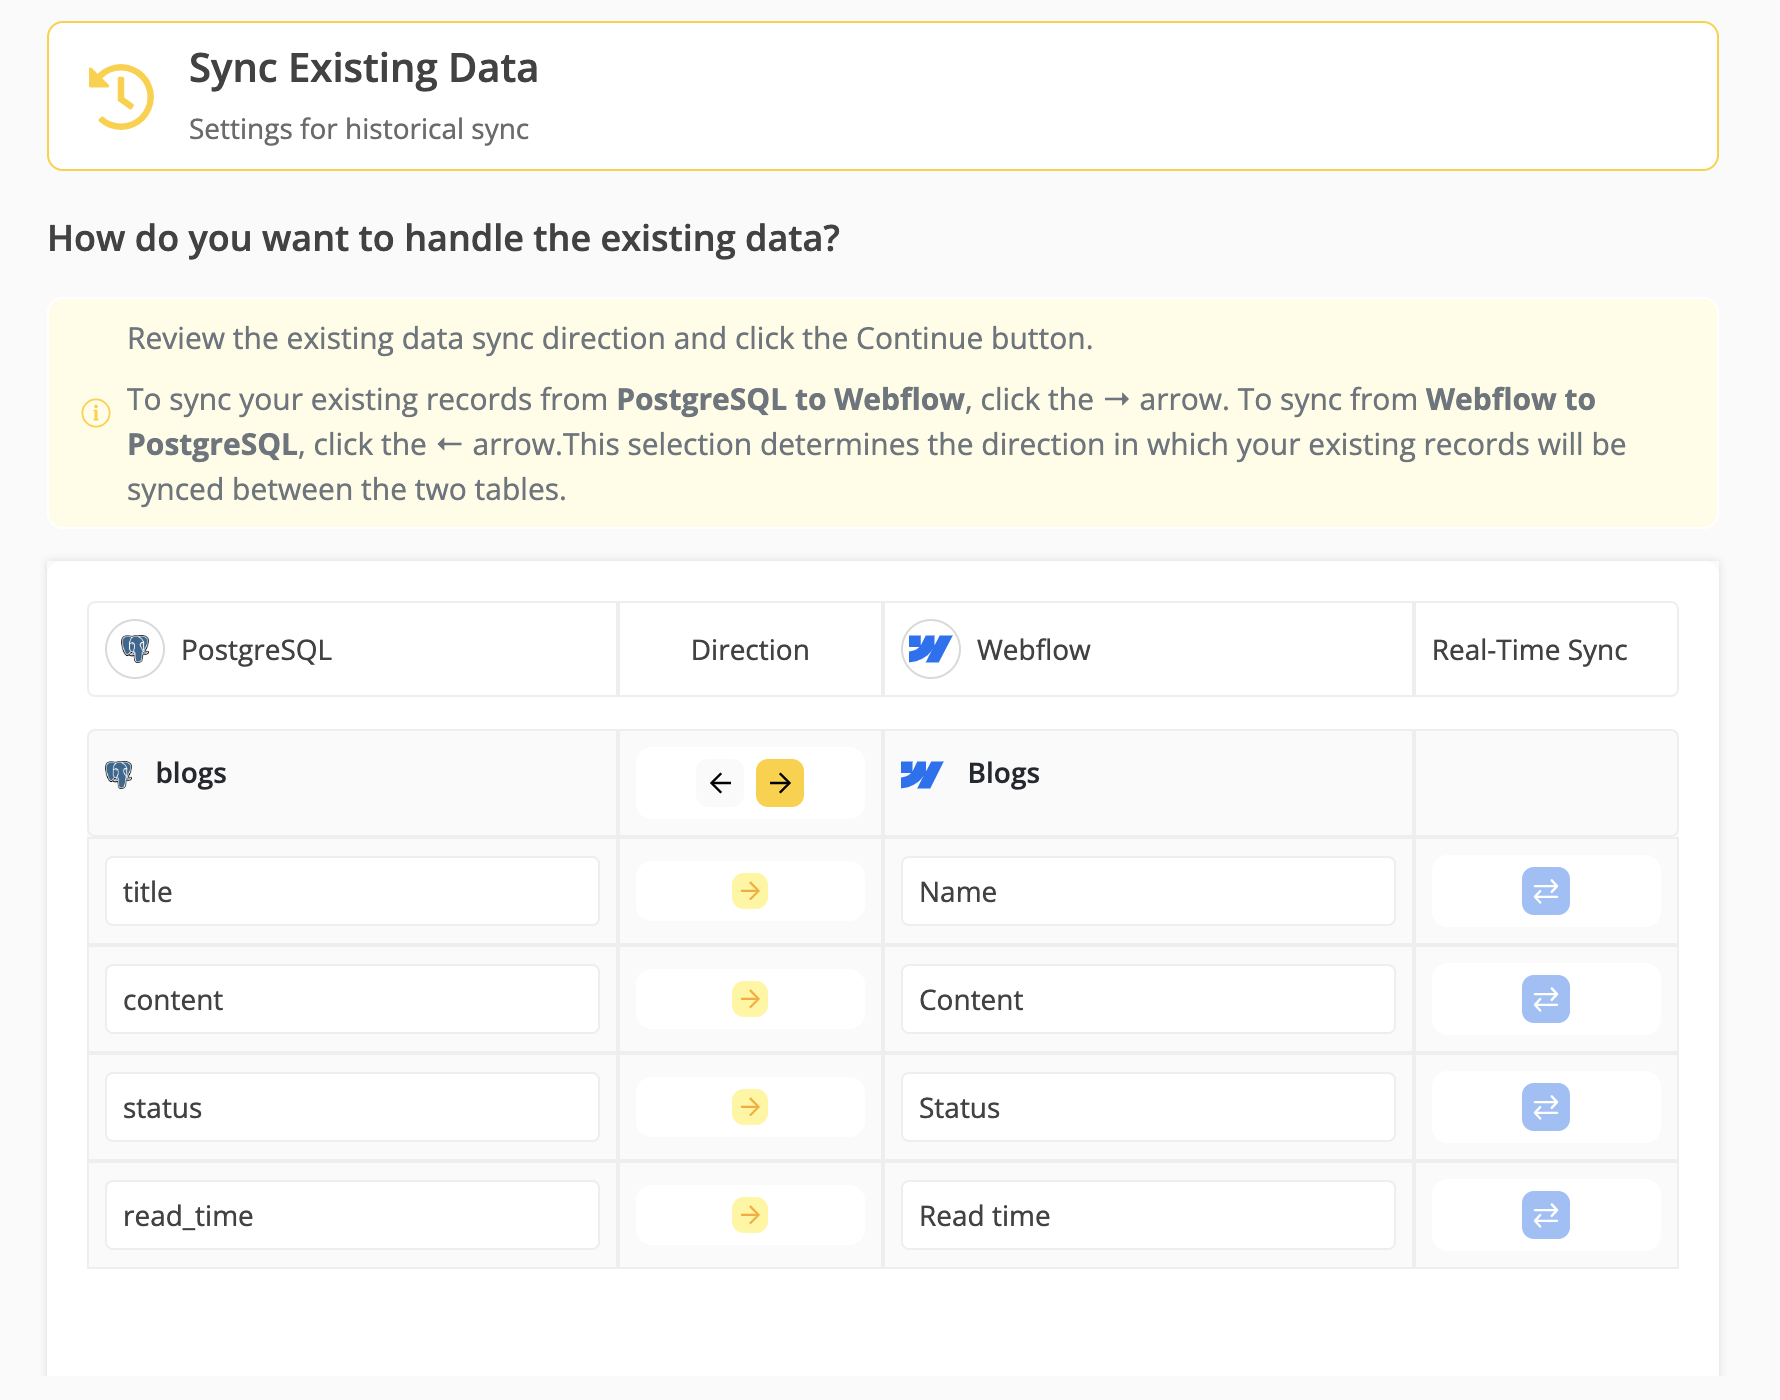The height and width of the screenshot is (1400, 1780).
Task: Click the title PostgreSQL field box
Action: point(352,891)
